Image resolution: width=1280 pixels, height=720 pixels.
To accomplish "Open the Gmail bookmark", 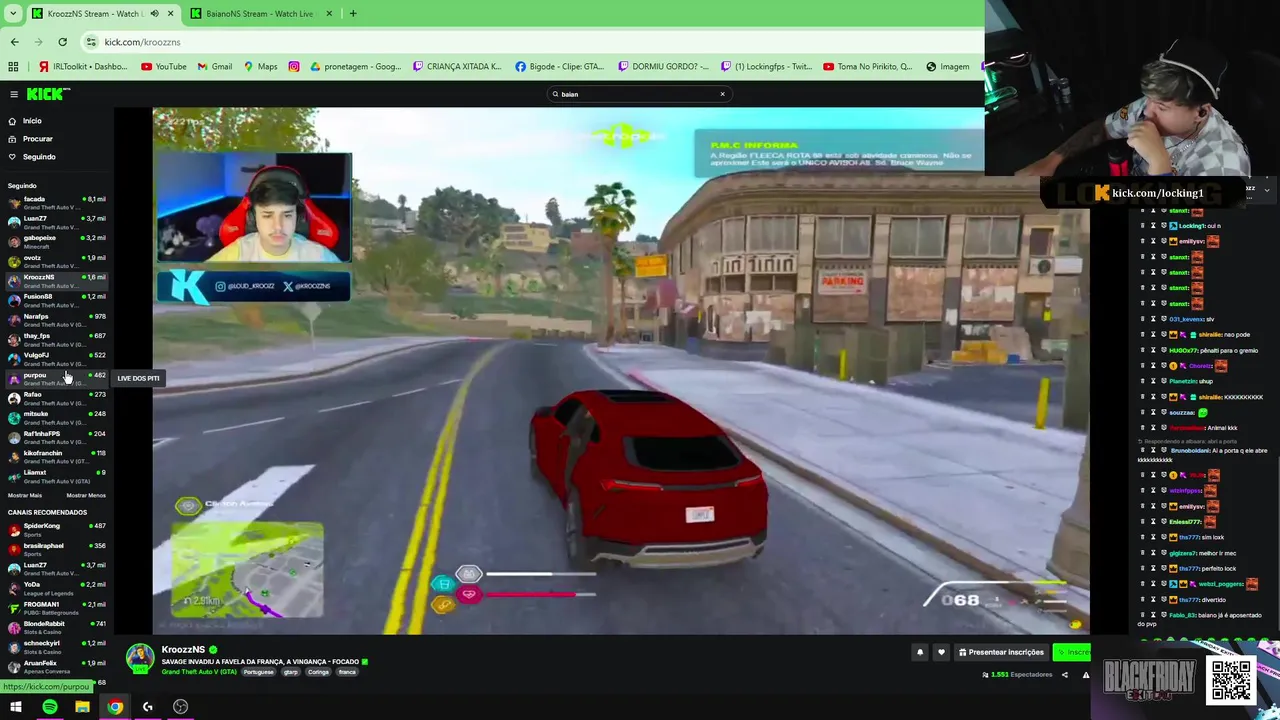I will point(215,67).
